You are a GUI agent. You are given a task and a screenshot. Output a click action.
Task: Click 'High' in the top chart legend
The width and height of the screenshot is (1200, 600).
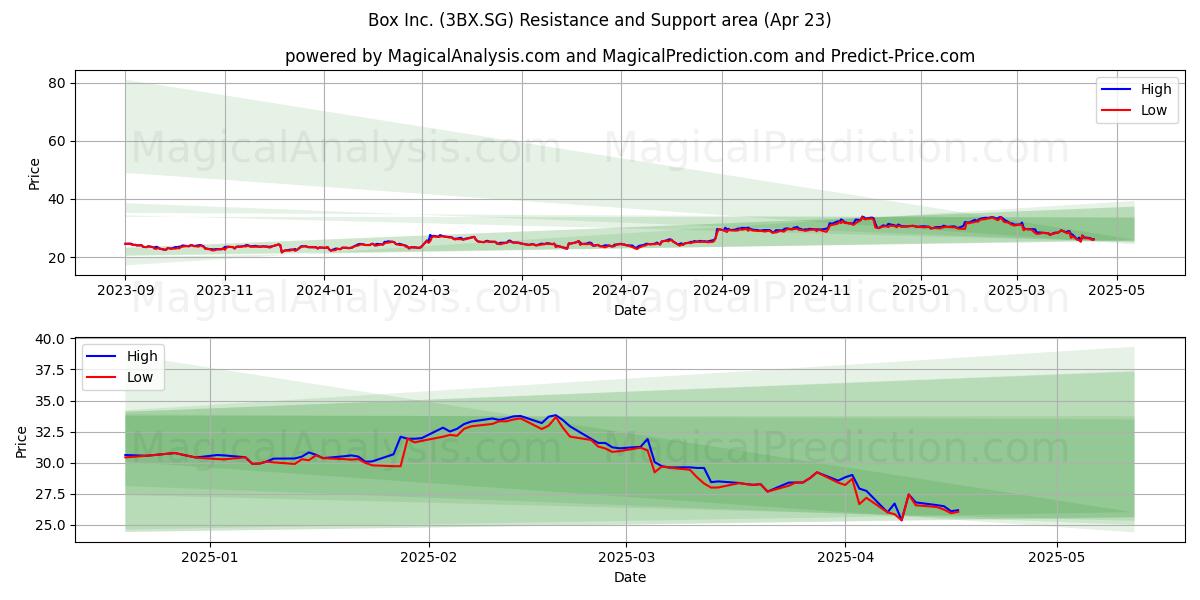tap(1156, 89)
